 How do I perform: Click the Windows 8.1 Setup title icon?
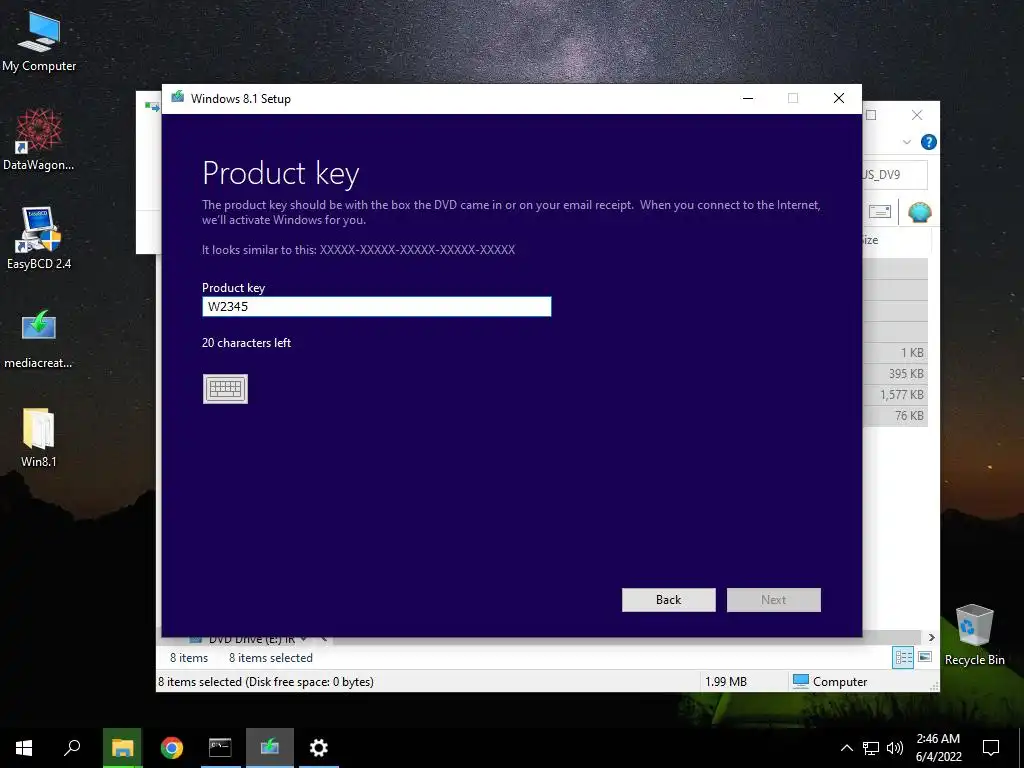pyautogui.click(x=178, y=97)
